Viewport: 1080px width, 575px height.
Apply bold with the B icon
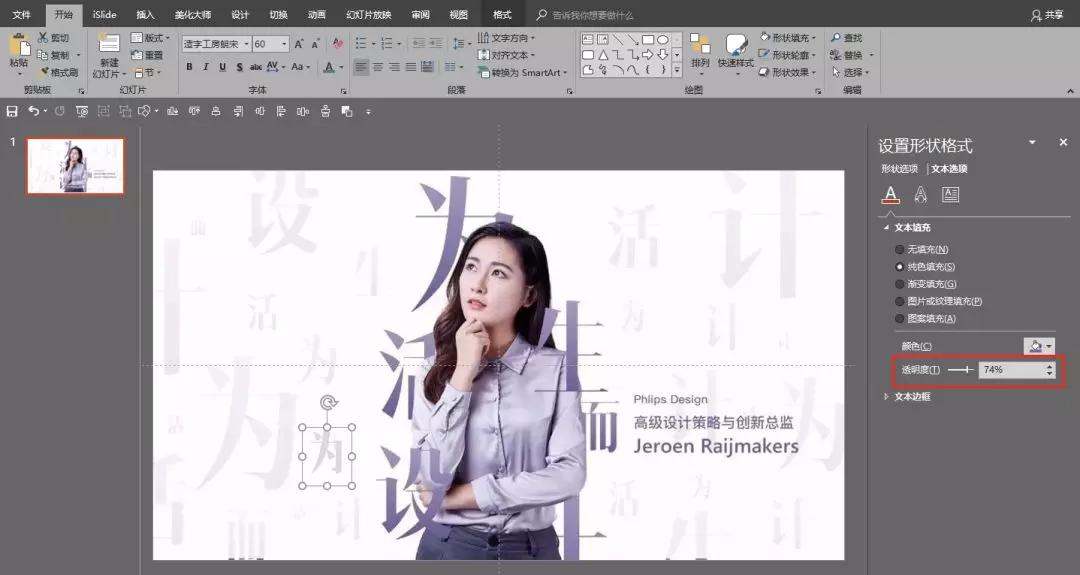(189, 67)
